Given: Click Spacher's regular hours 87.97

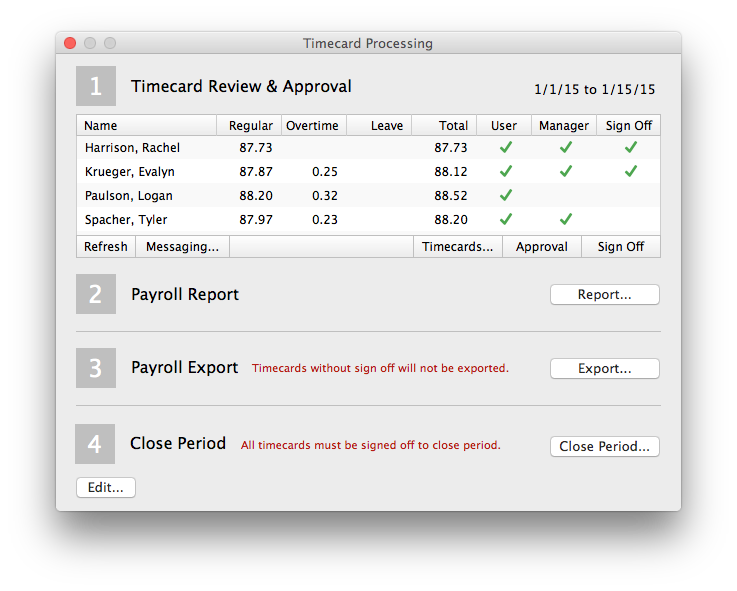Looking at the screenshot, I should pos(256,220).
